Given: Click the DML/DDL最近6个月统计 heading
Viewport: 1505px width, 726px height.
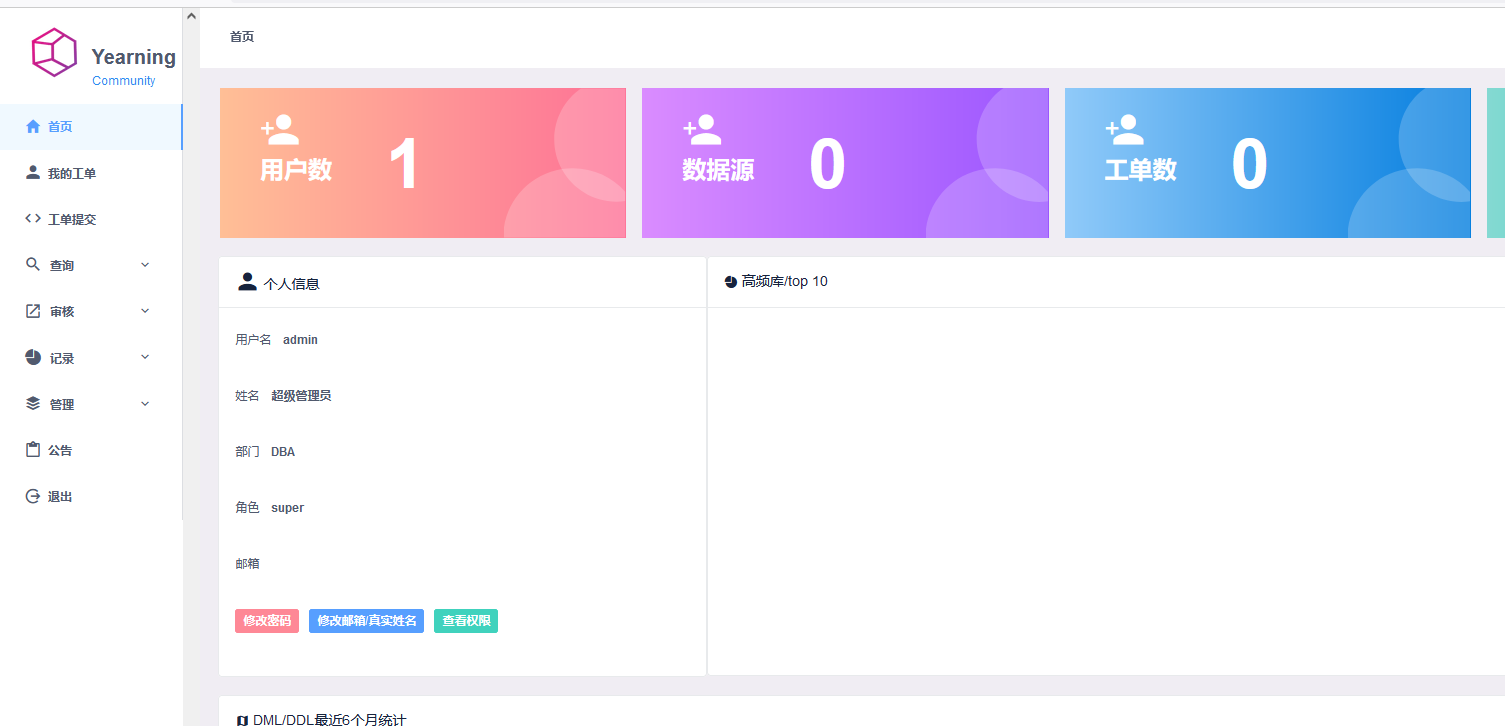Looking at the screenshot, I should tap(329, 720).
